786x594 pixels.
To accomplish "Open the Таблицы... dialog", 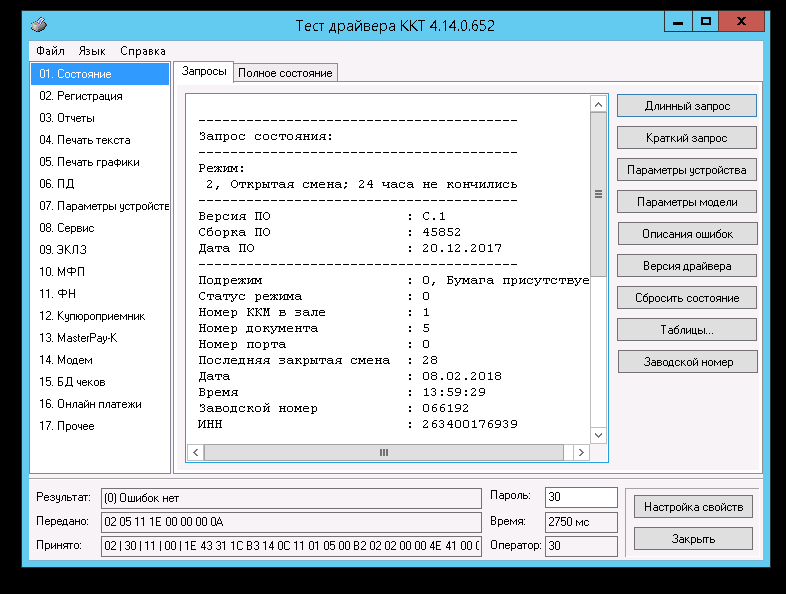I will coord(687,330).
